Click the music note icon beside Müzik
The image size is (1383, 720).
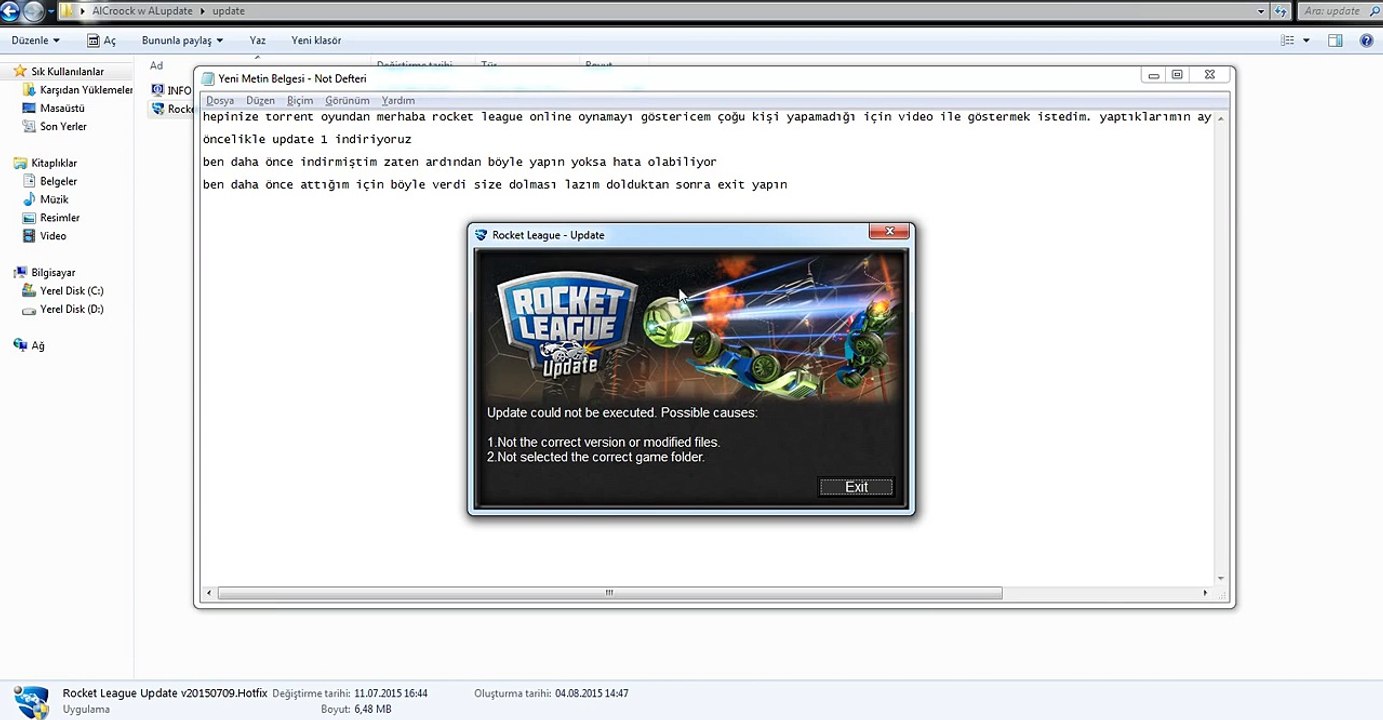[x=30, y=199]
